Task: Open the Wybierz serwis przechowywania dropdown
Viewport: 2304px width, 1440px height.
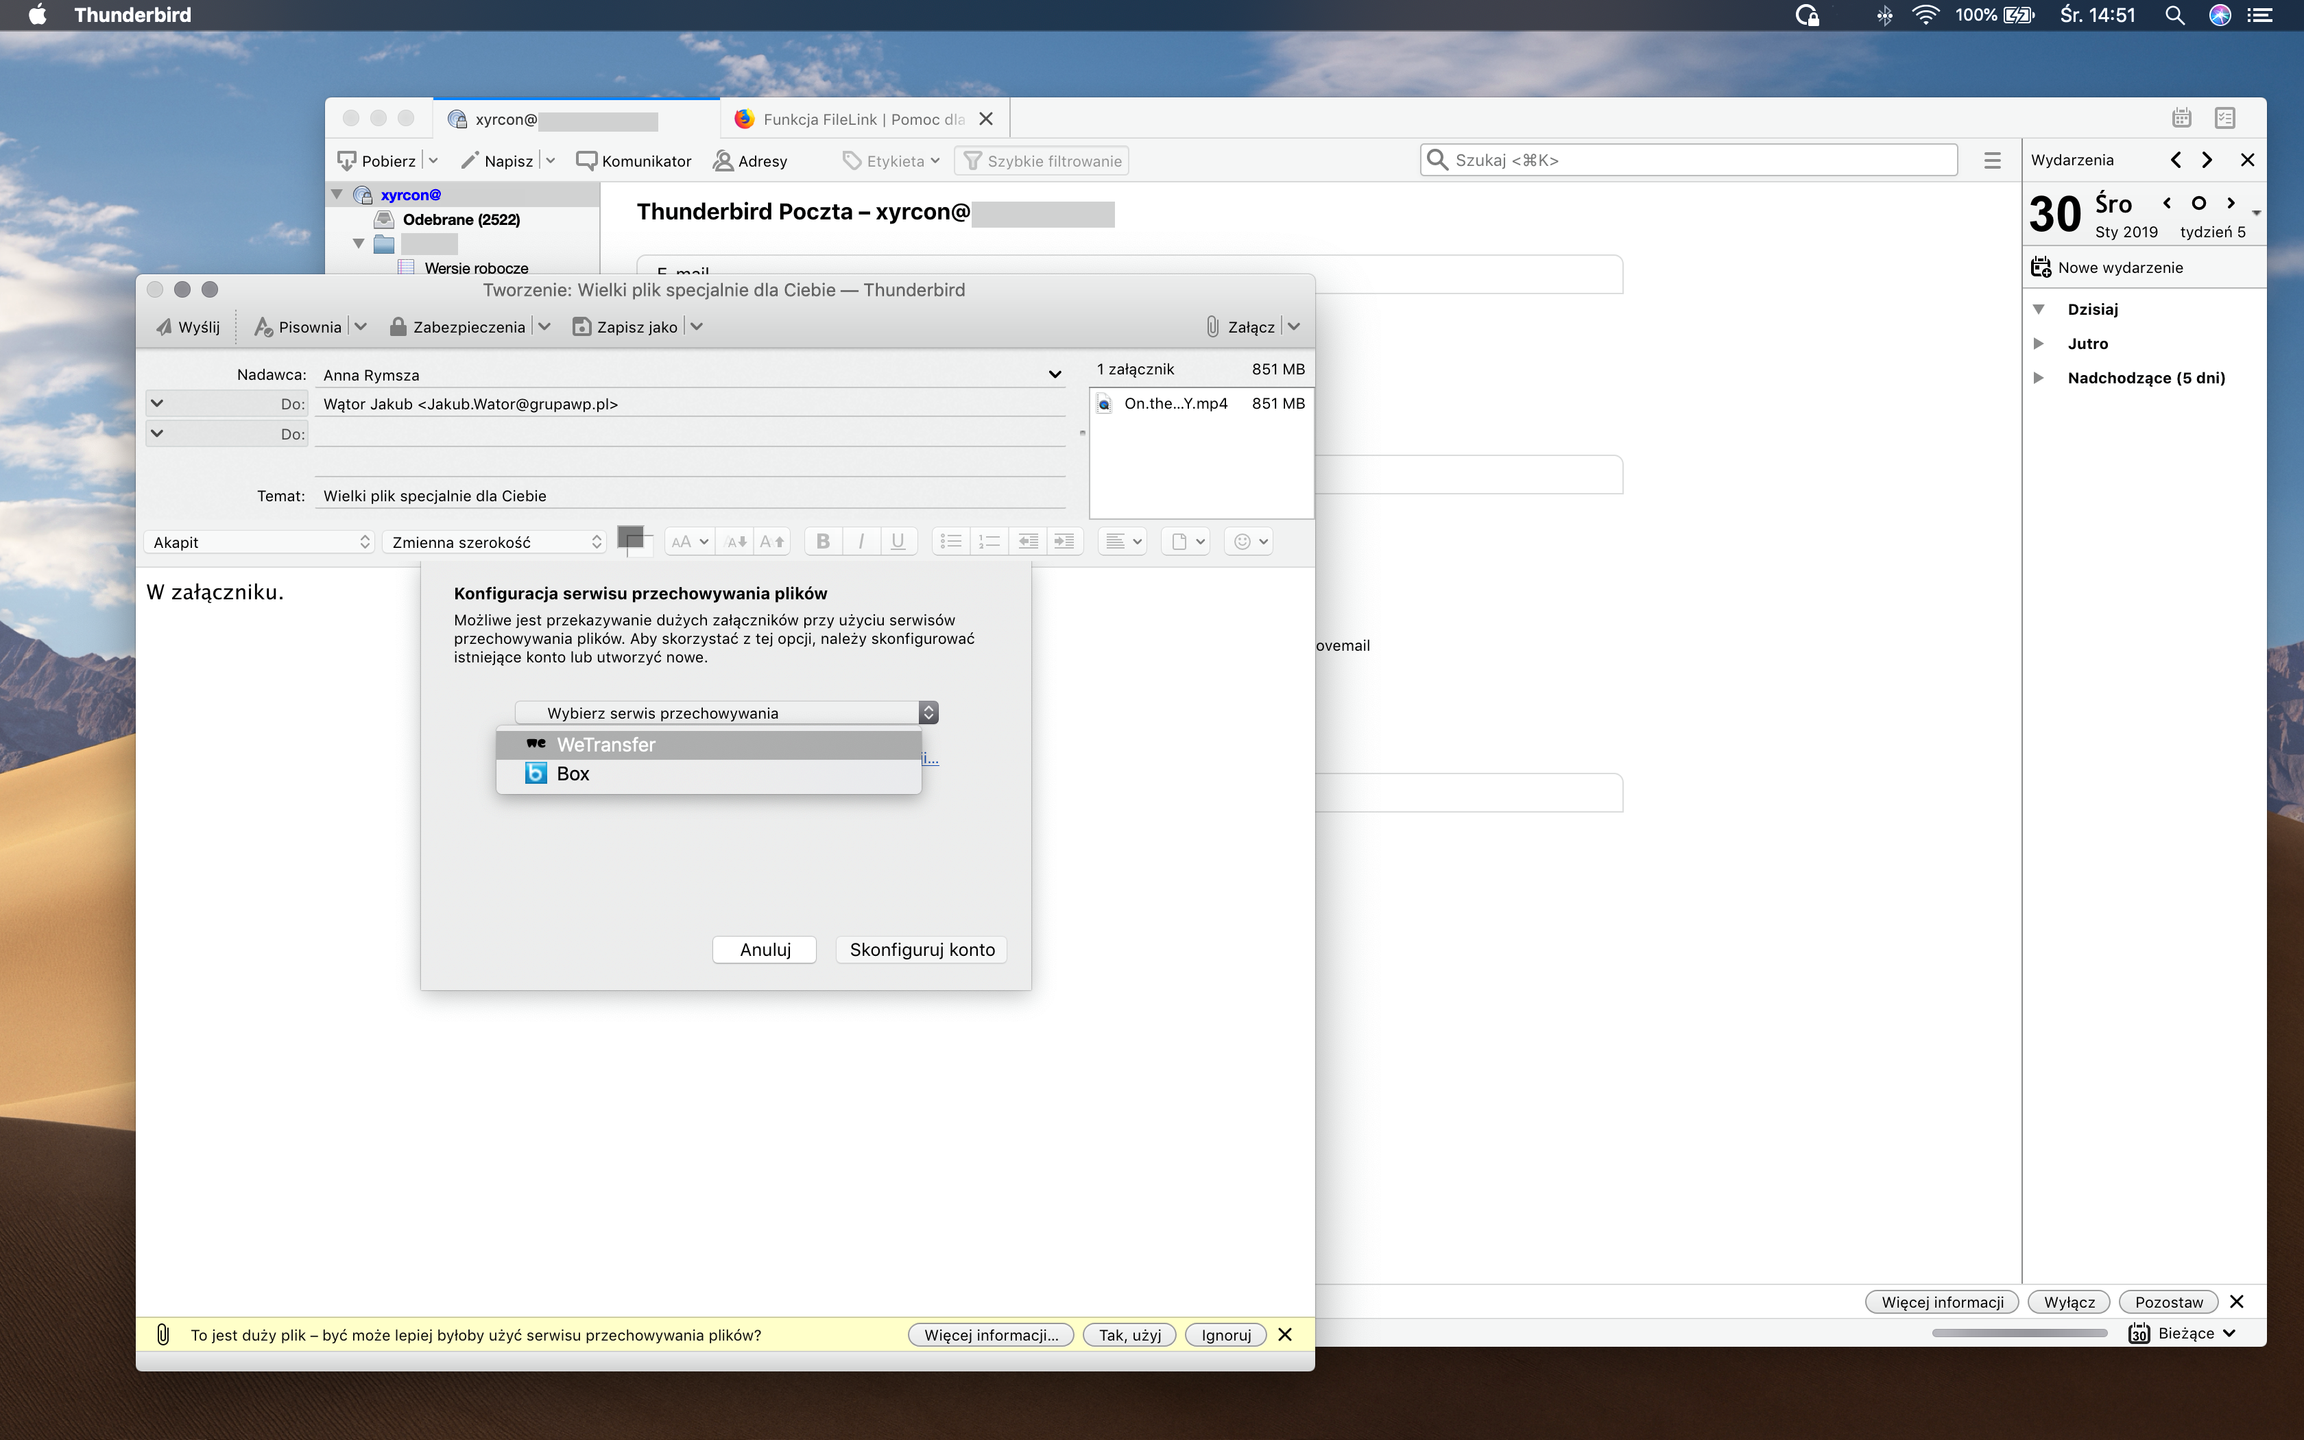Action: pyautogui.click(x=726, y=712)
